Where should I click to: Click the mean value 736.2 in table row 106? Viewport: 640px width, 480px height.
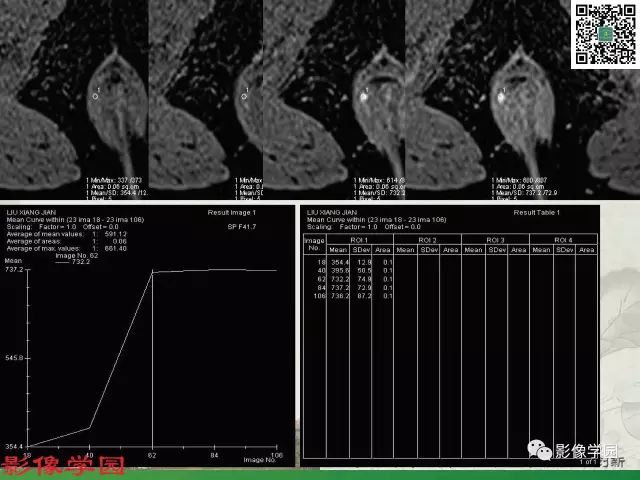tap(340, 296)
